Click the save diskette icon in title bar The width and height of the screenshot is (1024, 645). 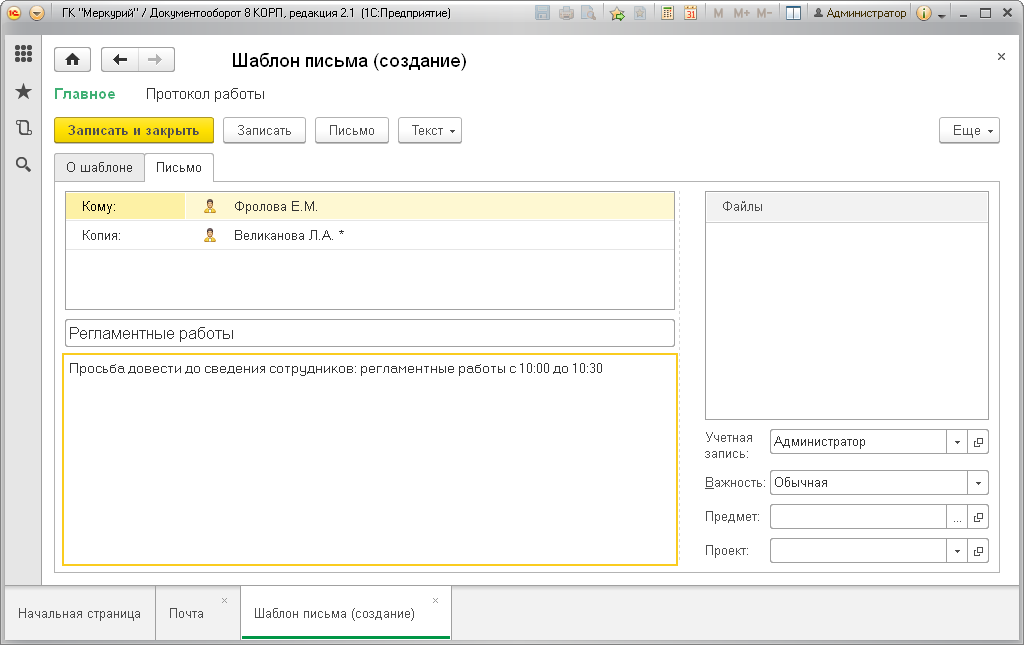542,13
